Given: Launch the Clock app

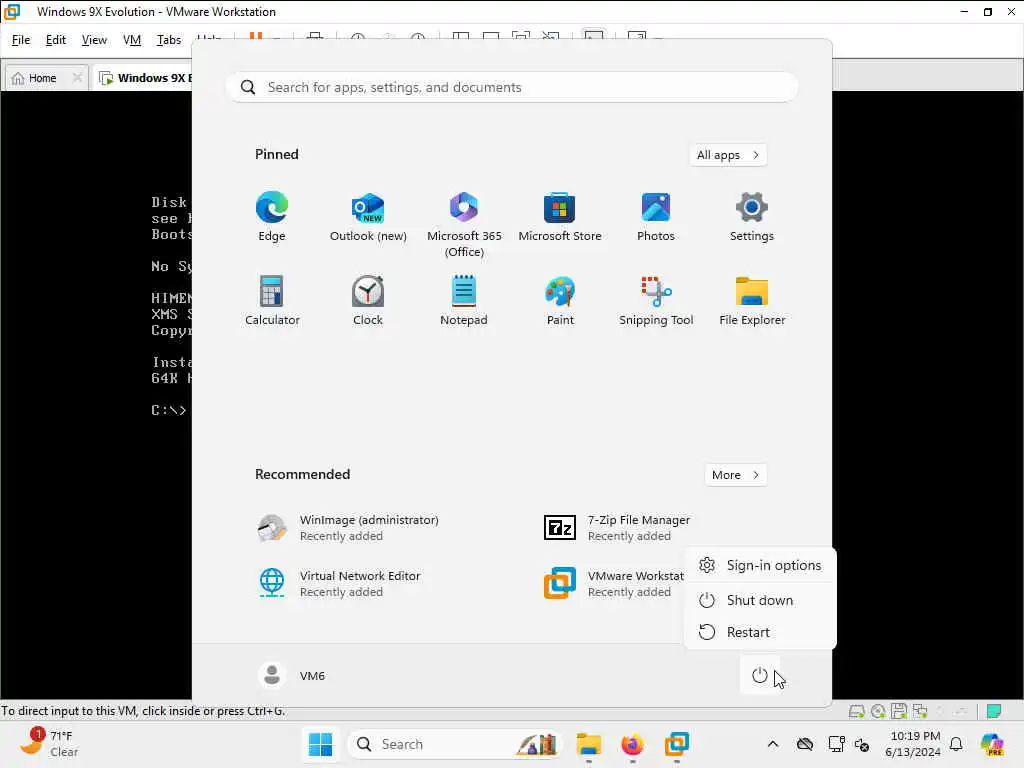Looking at the screenshot, I should 368,301.
